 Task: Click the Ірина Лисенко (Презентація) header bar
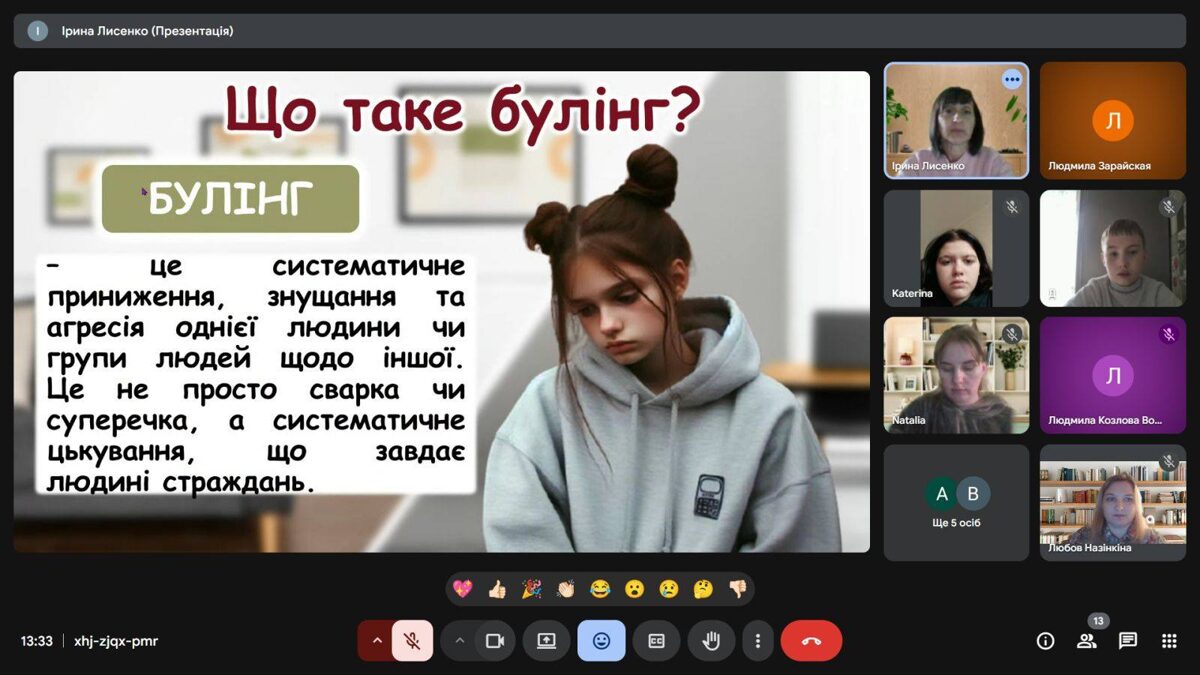point(600,31)
